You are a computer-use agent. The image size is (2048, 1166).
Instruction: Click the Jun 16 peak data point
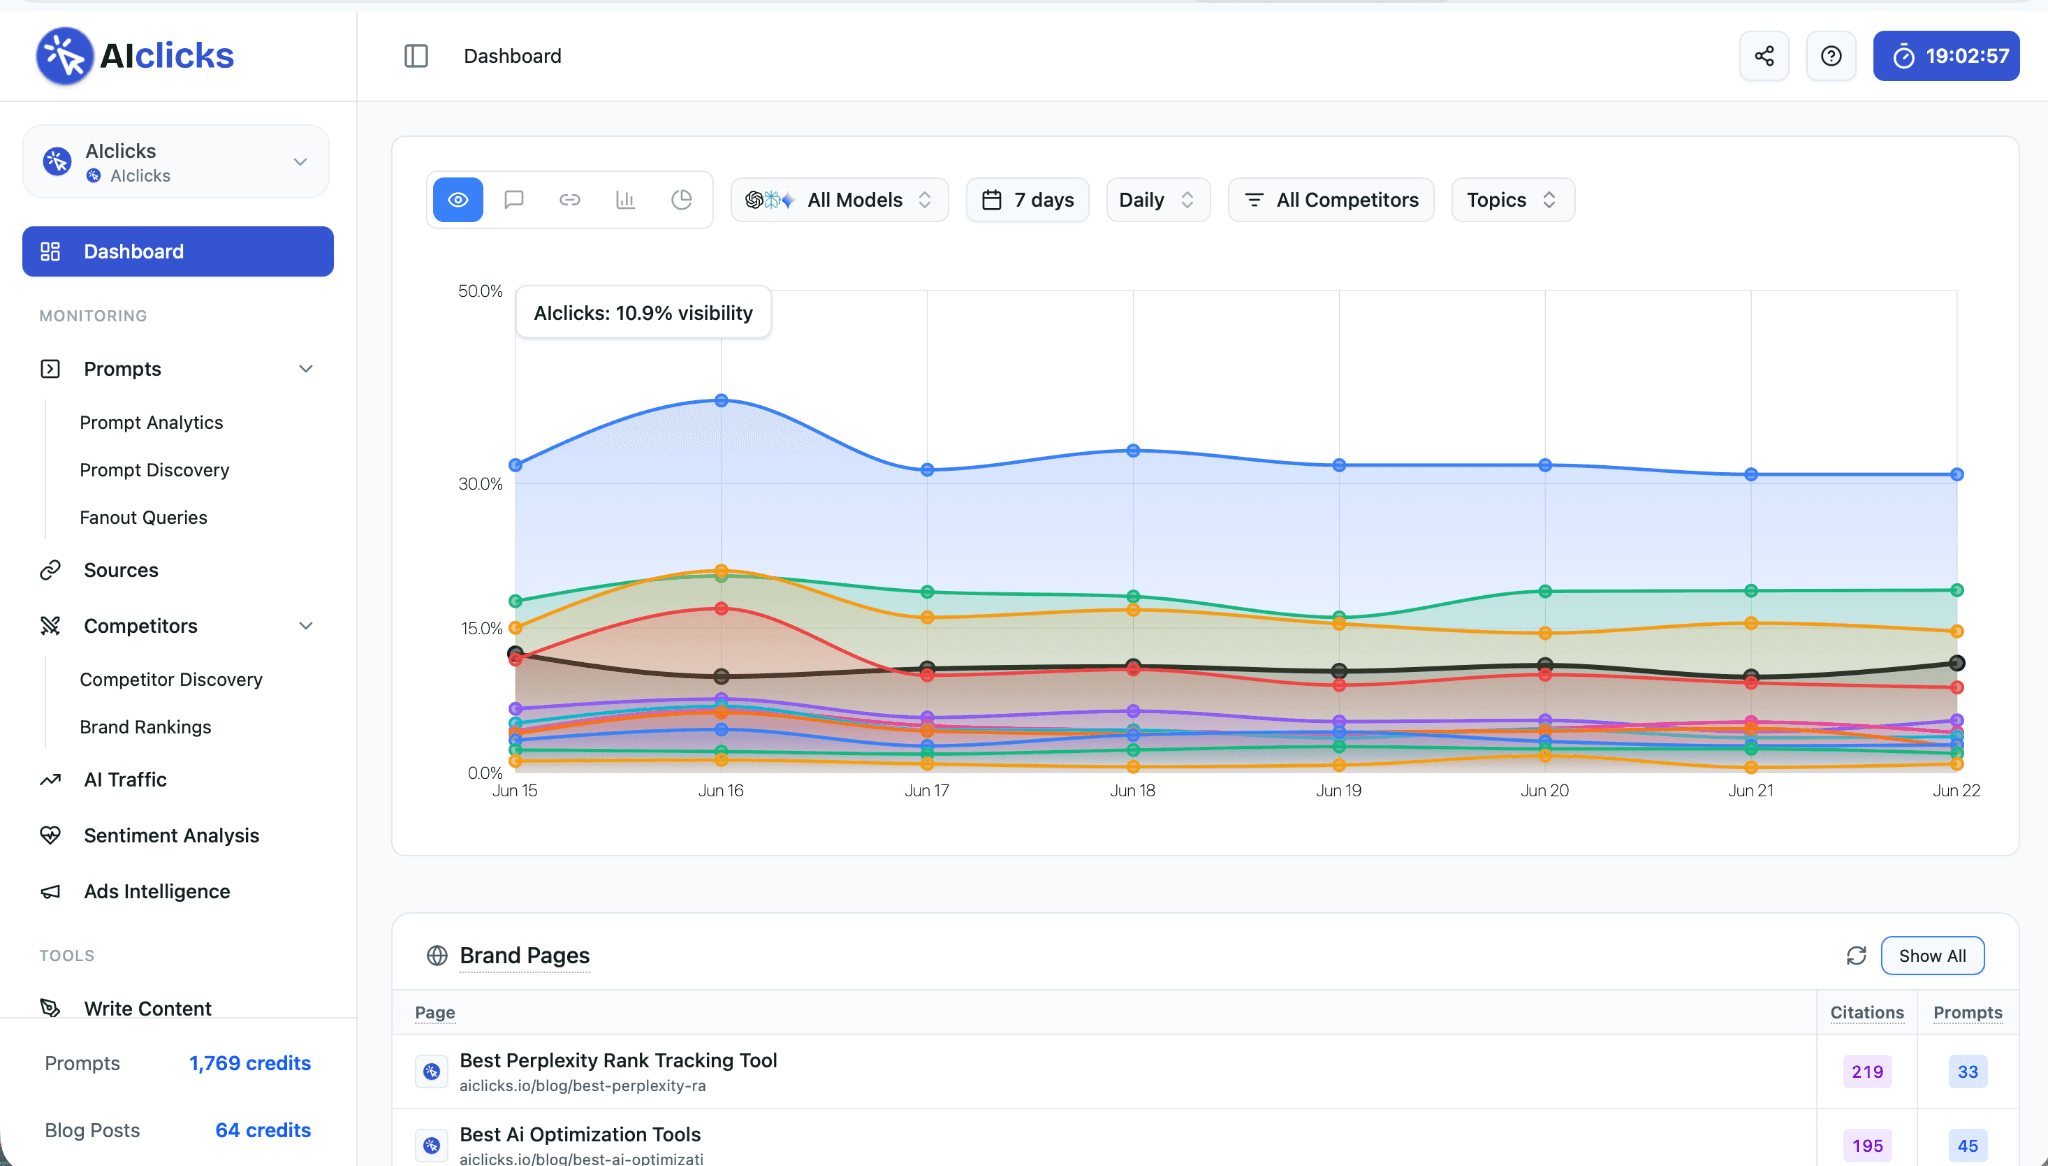(721, 400)
